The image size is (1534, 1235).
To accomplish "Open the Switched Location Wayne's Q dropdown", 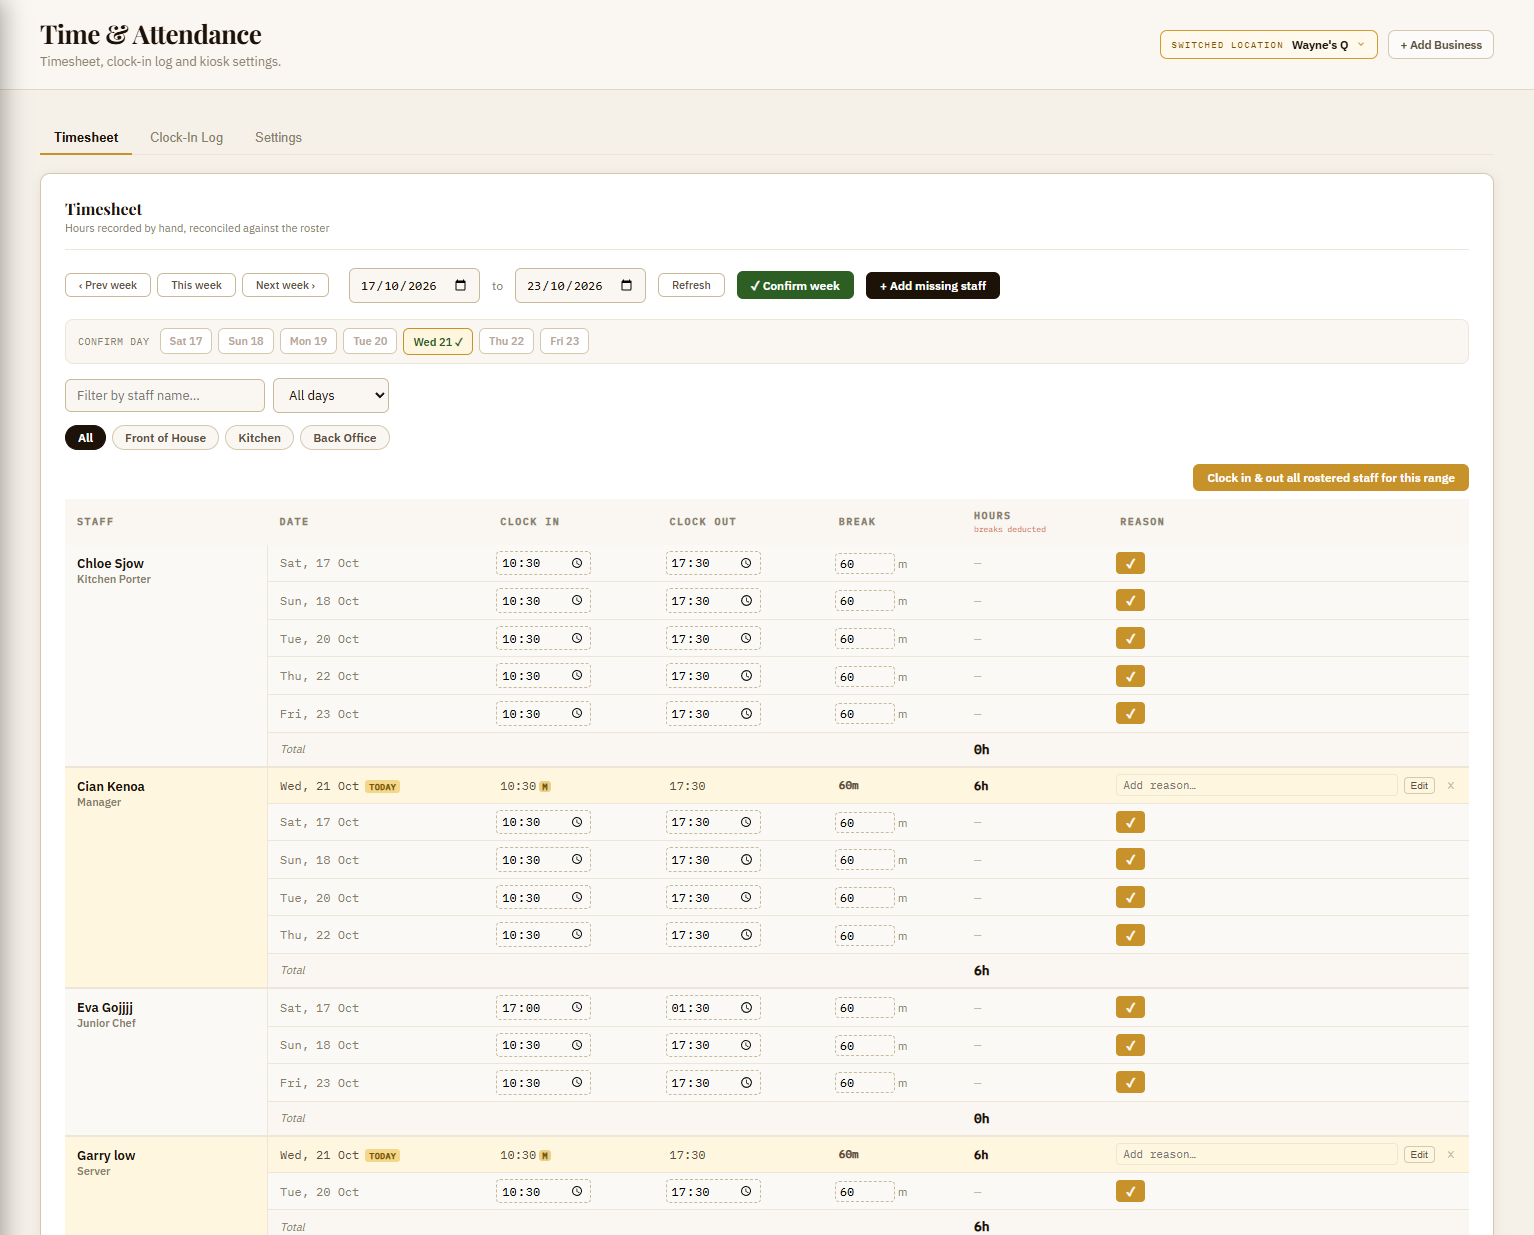I will tap(1268, 45).
